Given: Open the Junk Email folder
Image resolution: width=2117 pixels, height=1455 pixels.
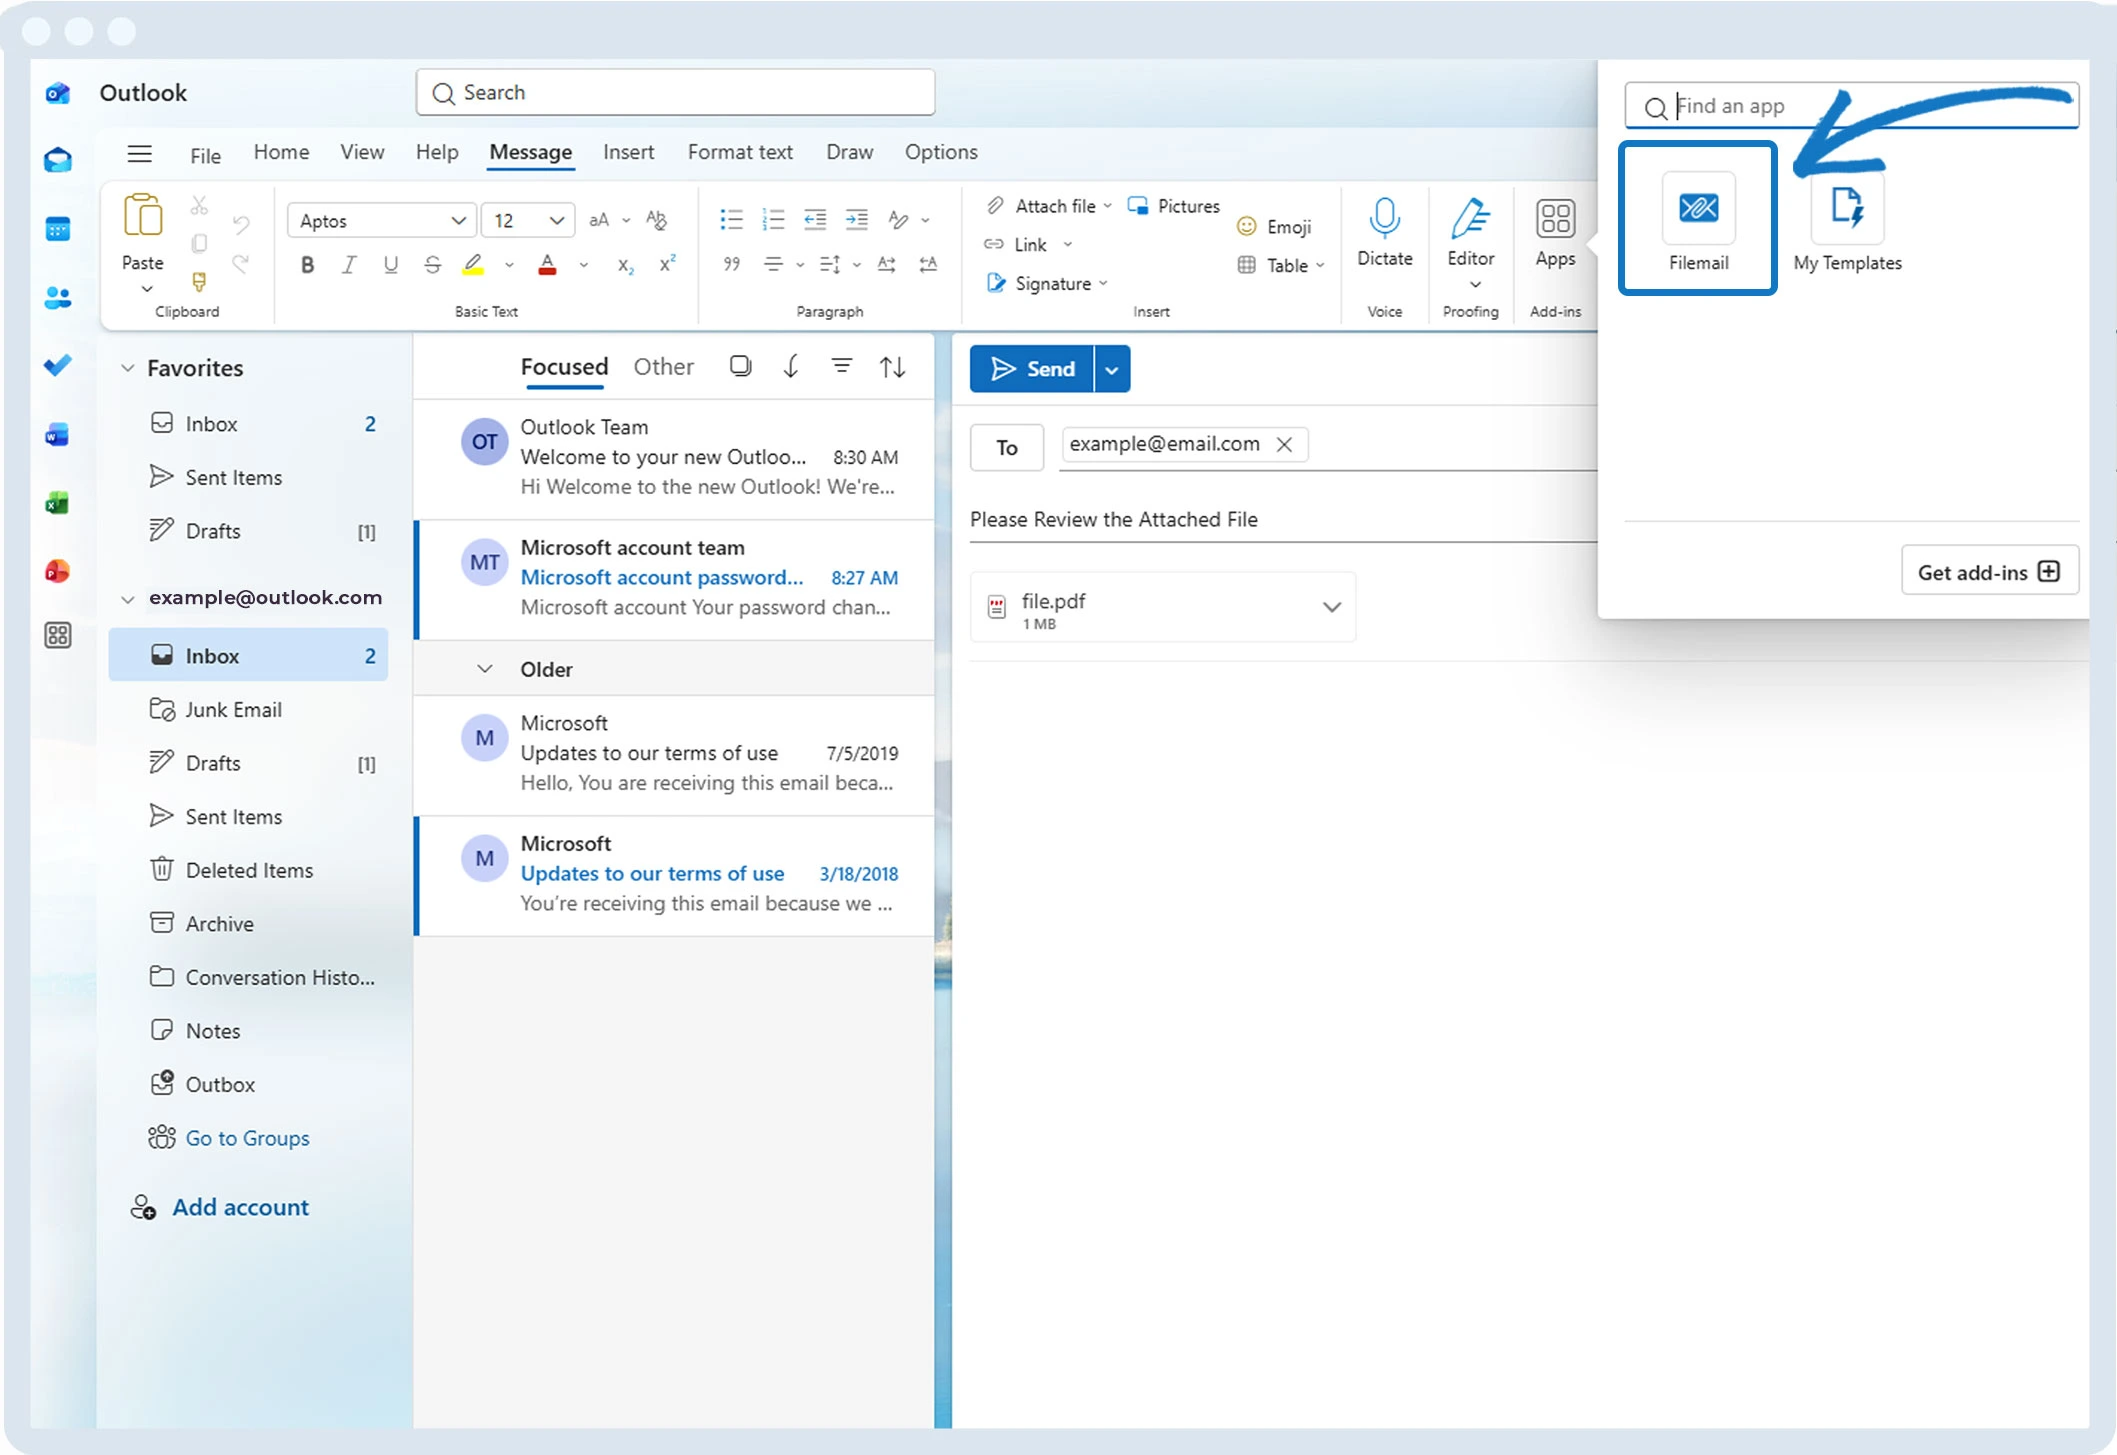Looking at the screenshot, I should click(x=248, y=709).
